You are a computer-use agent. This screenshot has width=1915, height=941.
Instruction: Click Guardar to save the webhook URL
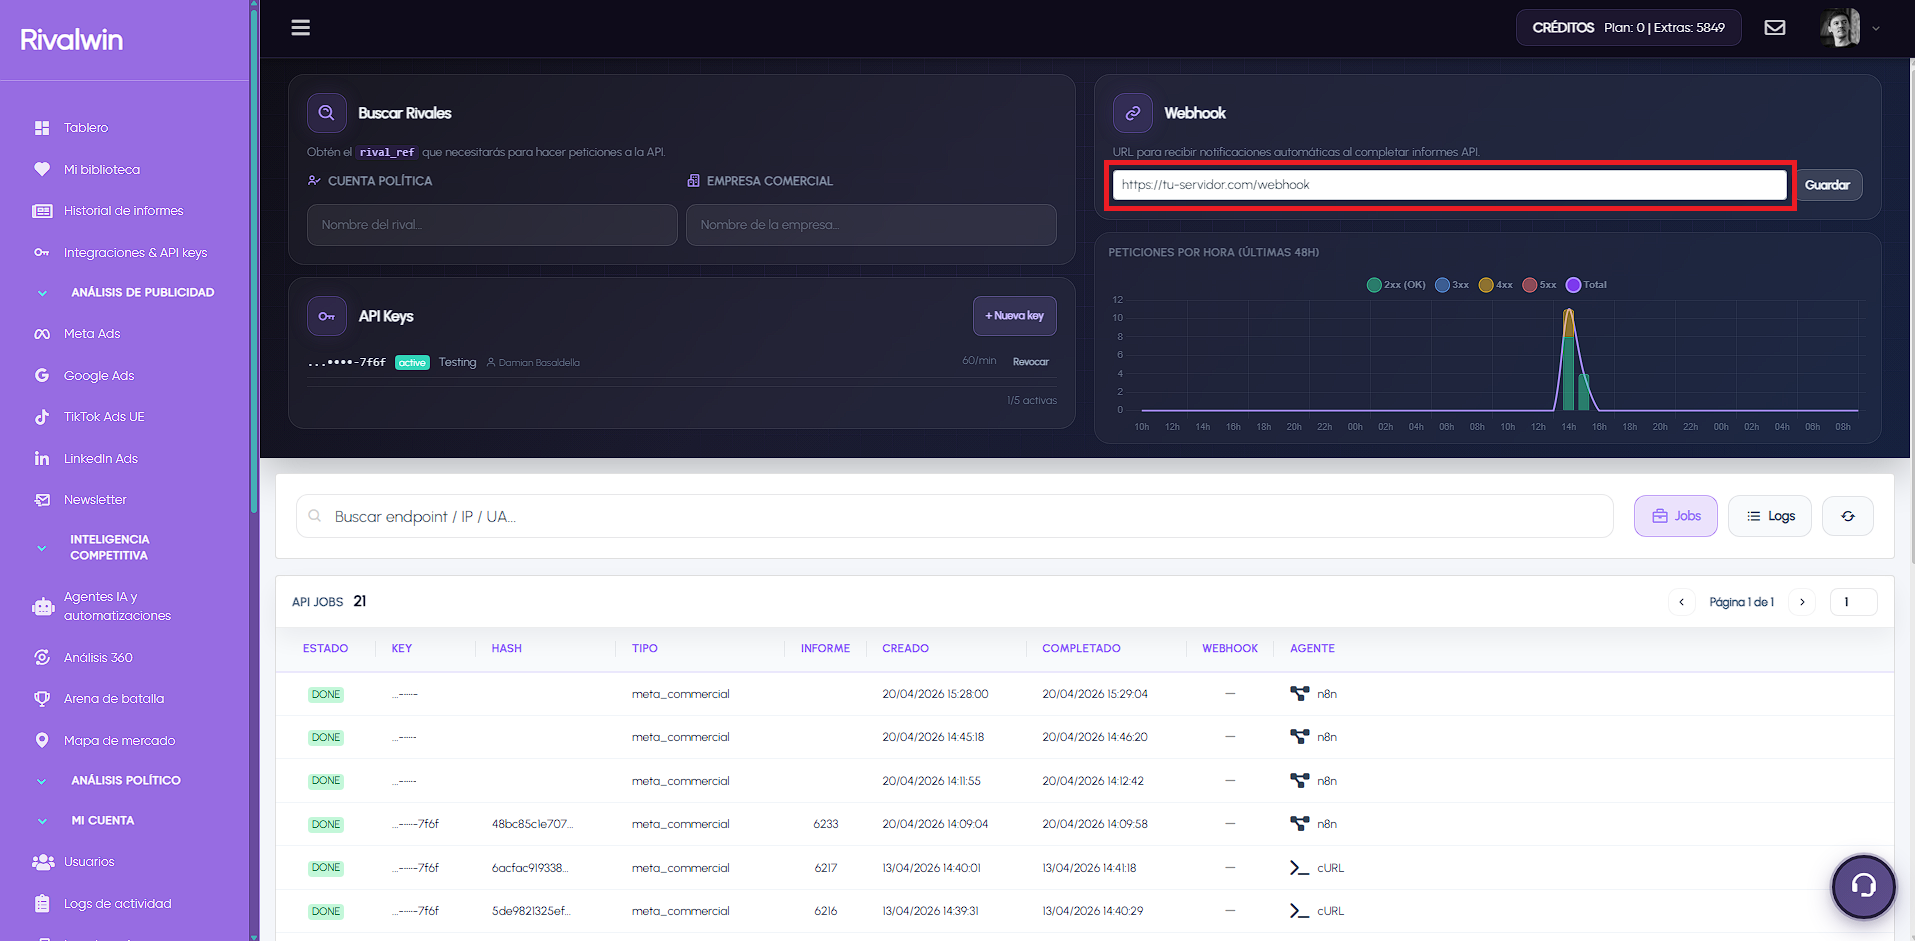point(1828,184)
